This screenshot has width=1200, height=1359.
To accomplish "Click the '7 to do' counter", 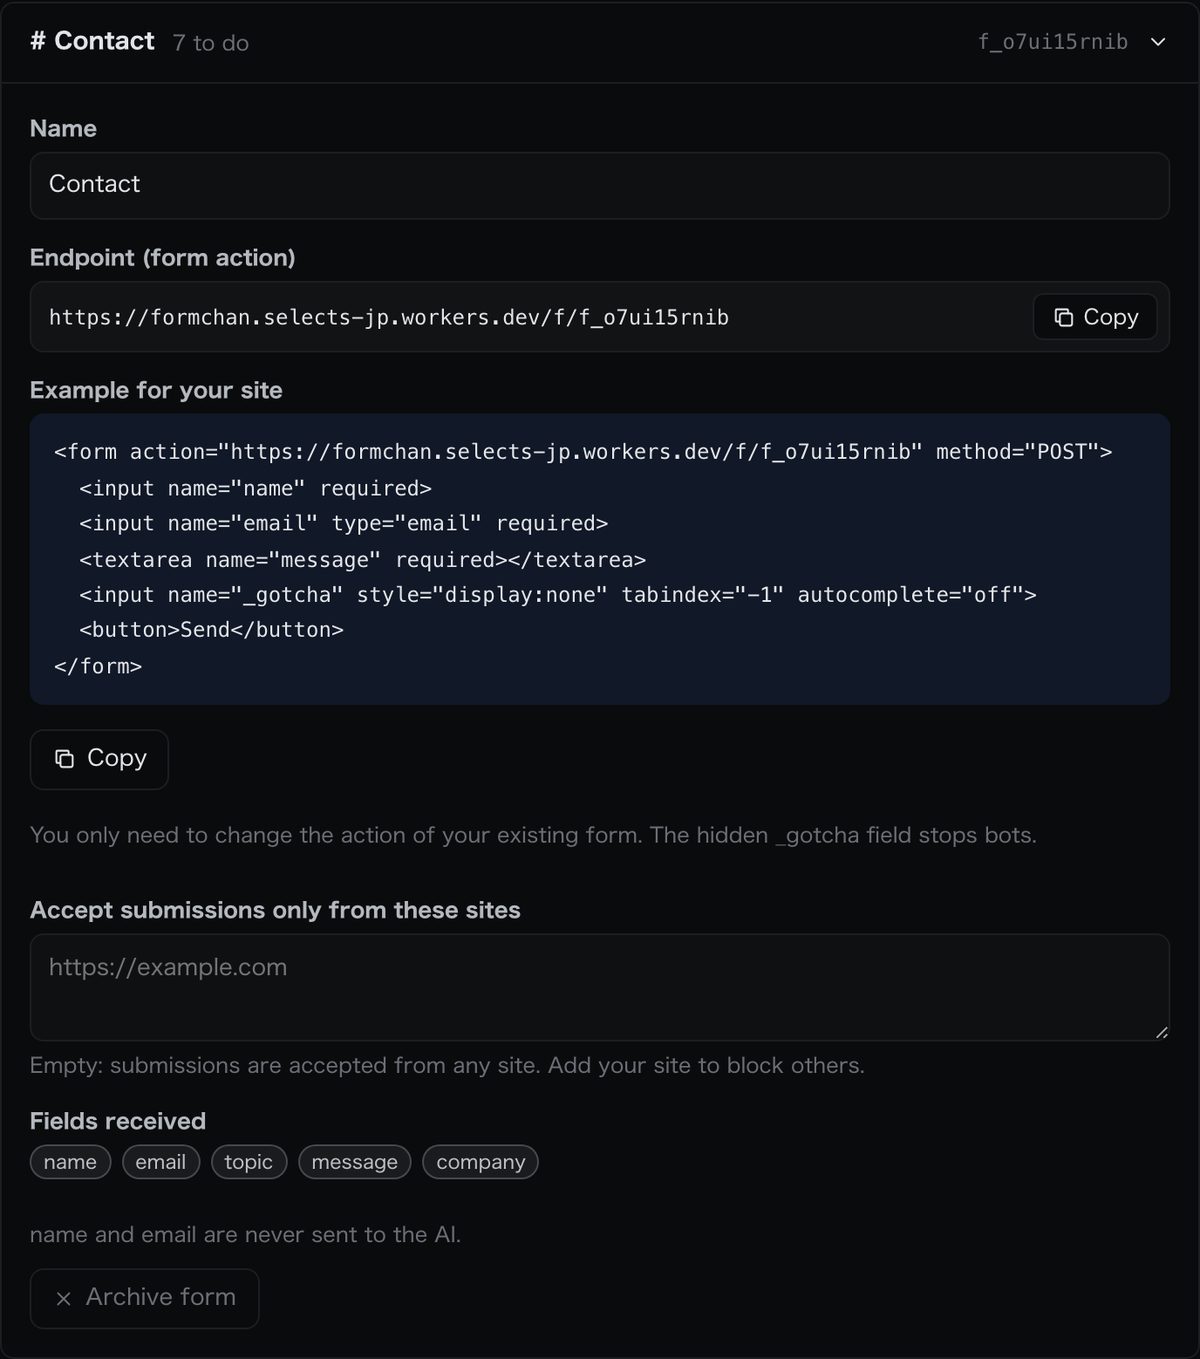I will [211, 43].
